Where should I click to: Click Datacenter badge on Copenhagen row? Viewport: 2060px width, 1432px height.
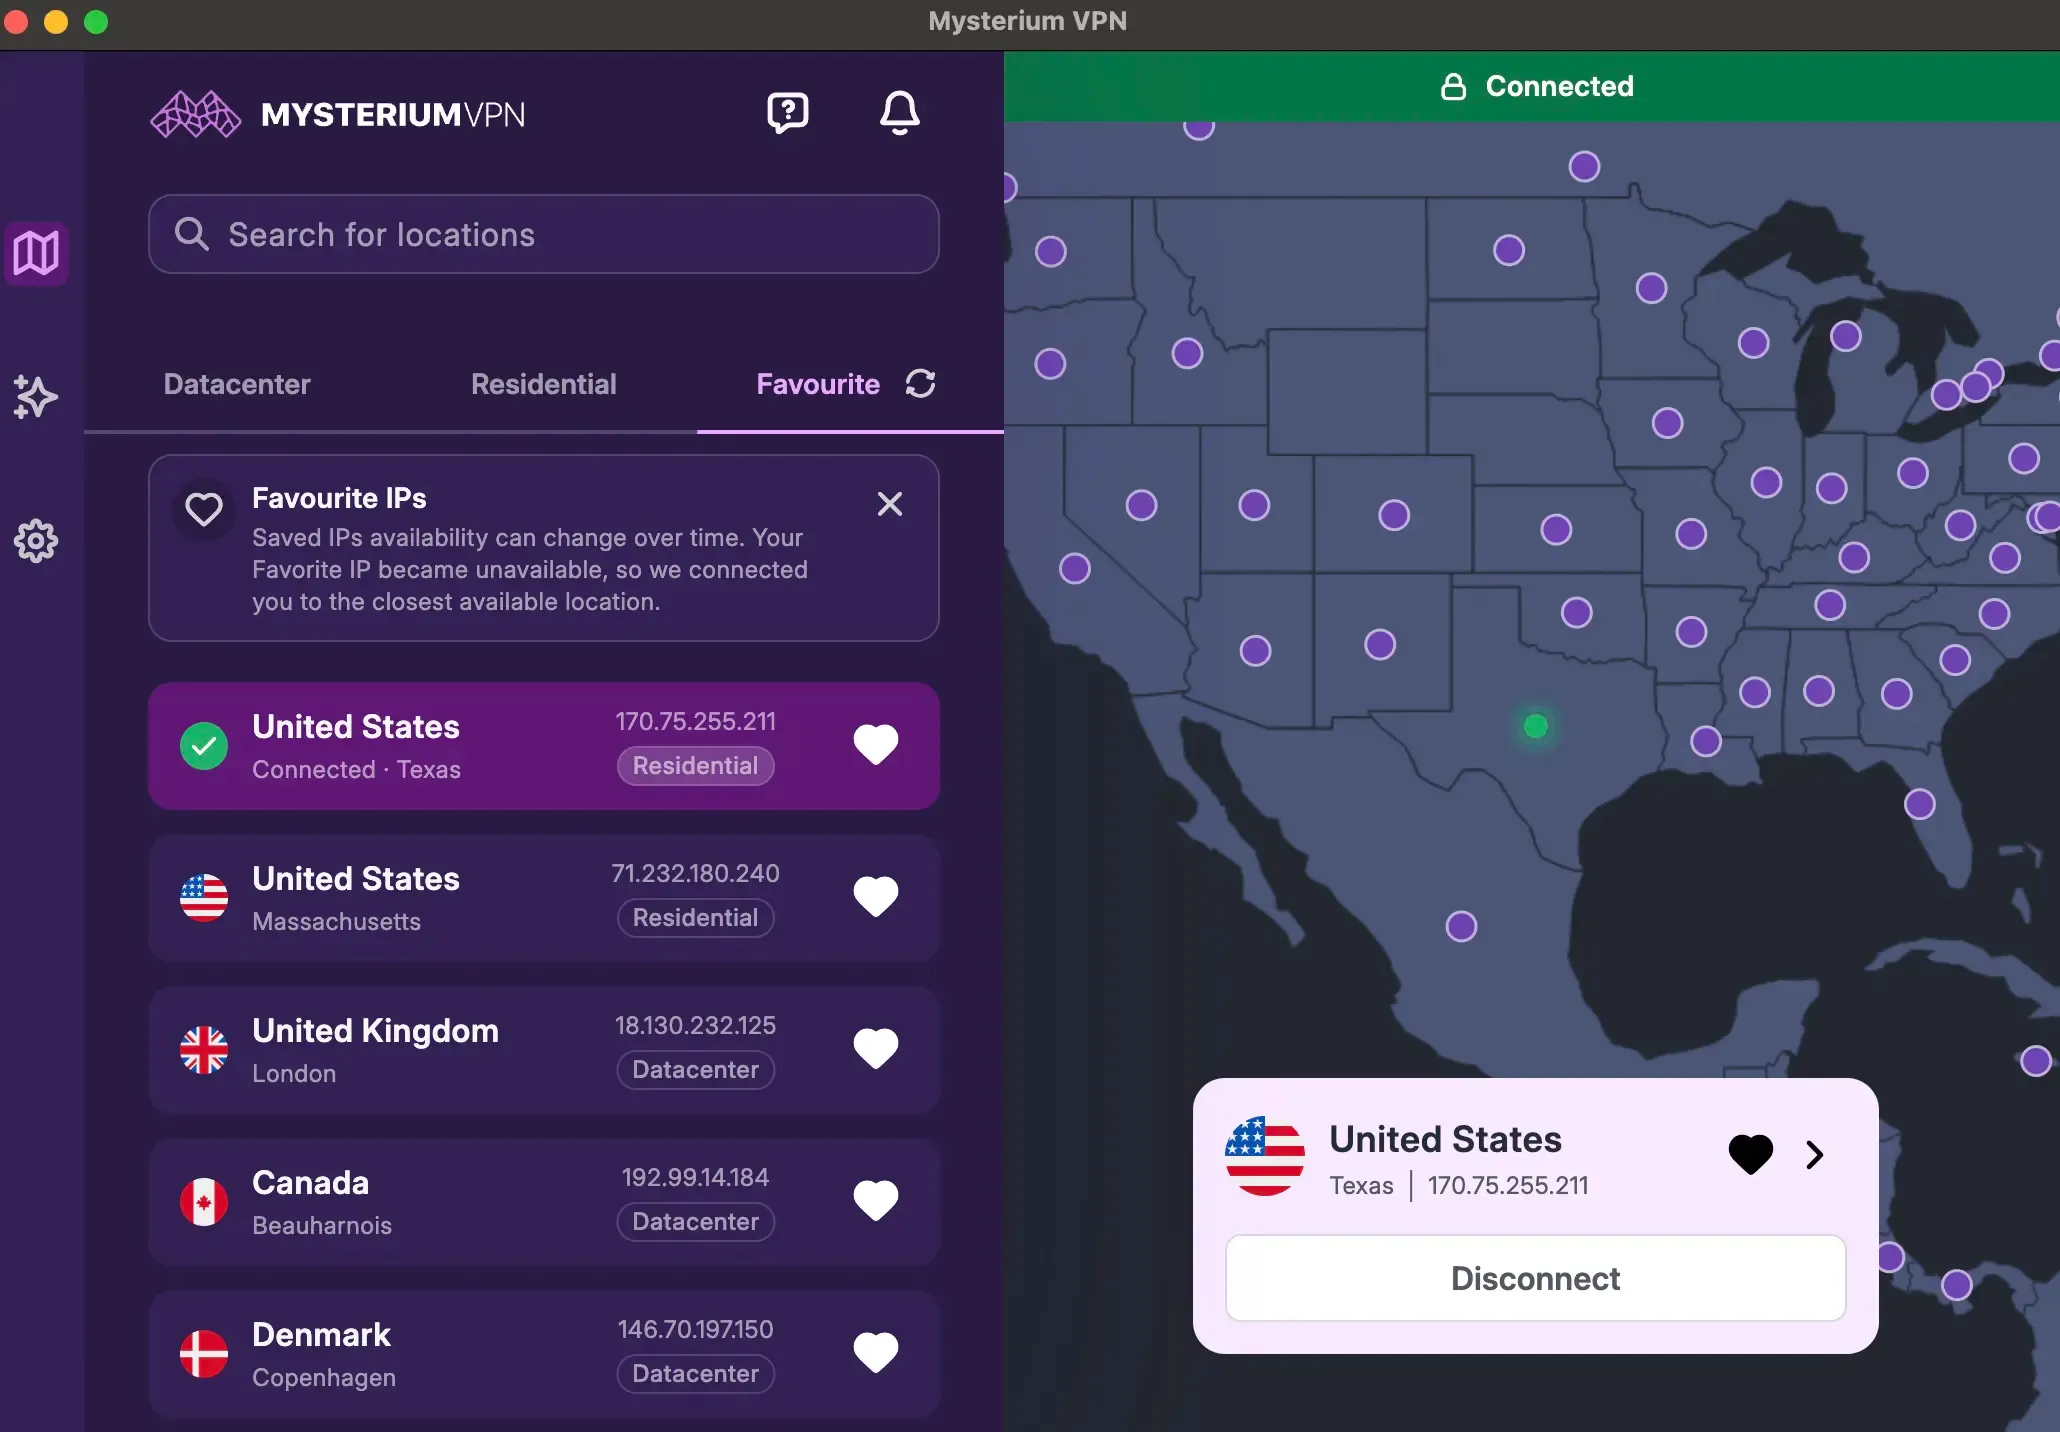(696, 1374)
